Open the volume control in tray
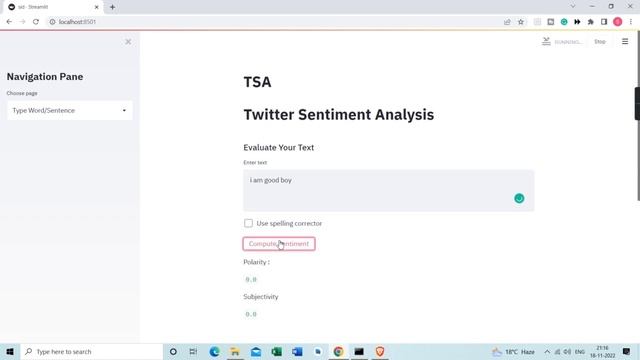 pos(567,351)
